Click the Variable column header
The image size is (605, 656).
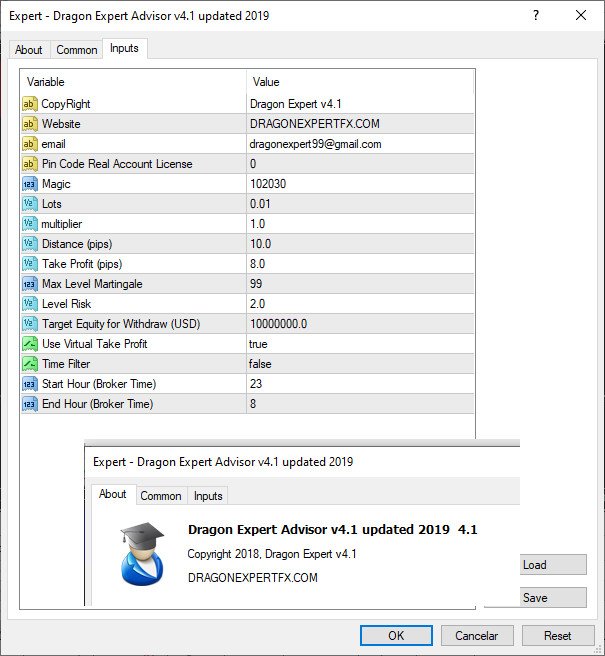click(x=133, y=82)
